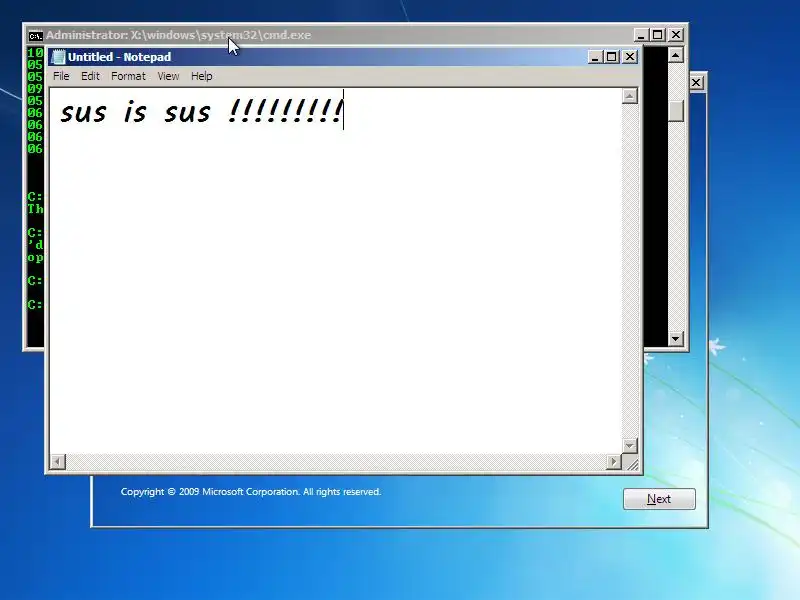Minimize the cmd.exe window
The height and width of the screenshot is (600, 800).
pos(641,35)
